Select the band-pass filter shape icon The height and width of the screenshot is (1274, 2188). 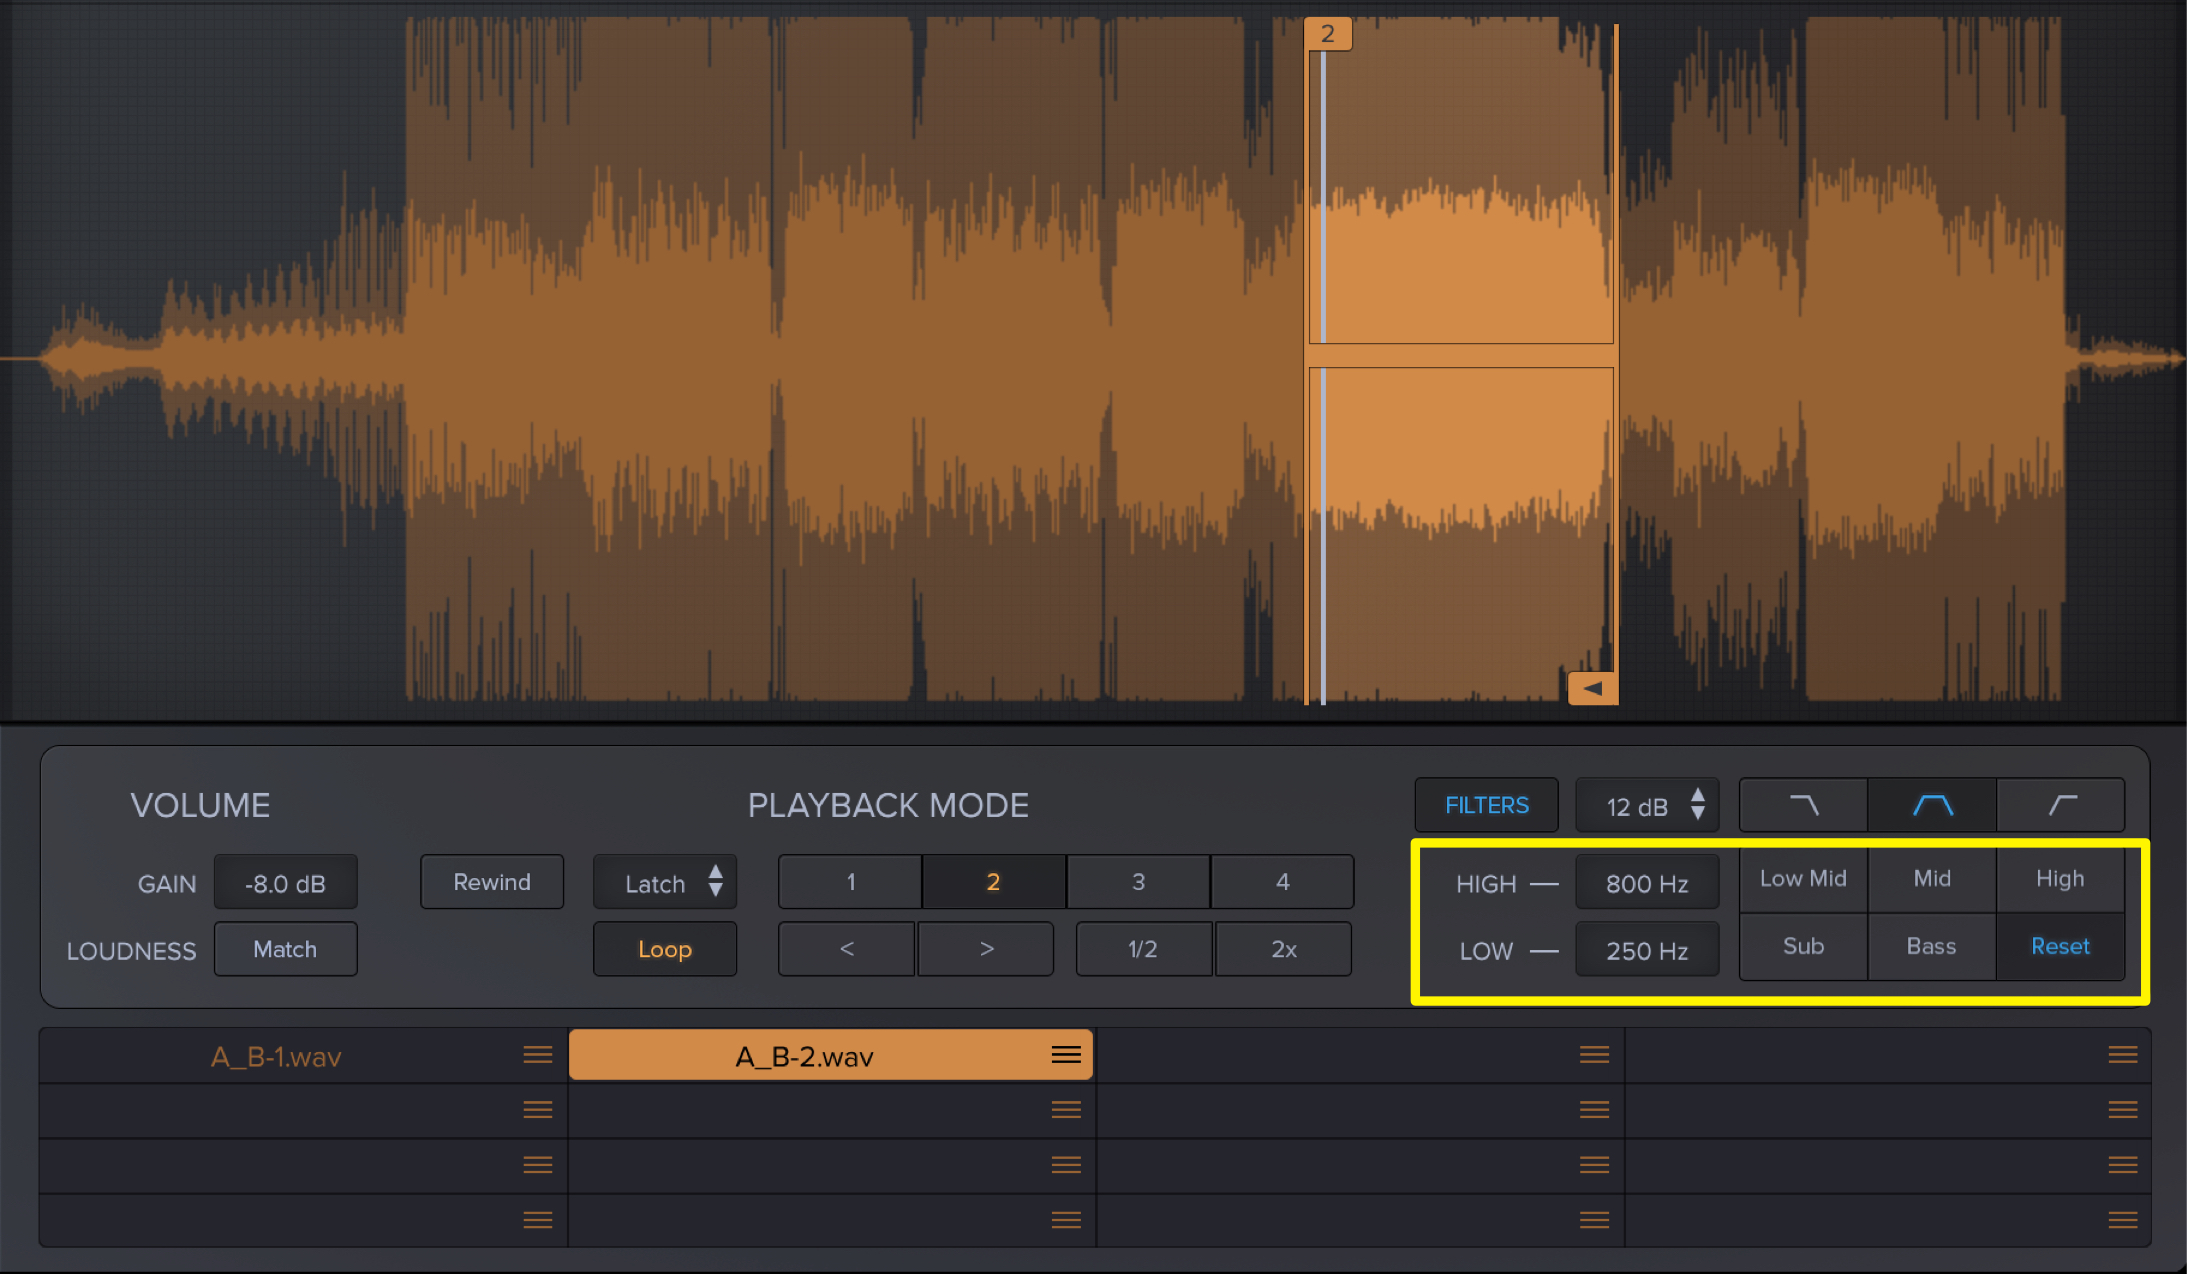pyautogui.click(x=1932, y=805)
